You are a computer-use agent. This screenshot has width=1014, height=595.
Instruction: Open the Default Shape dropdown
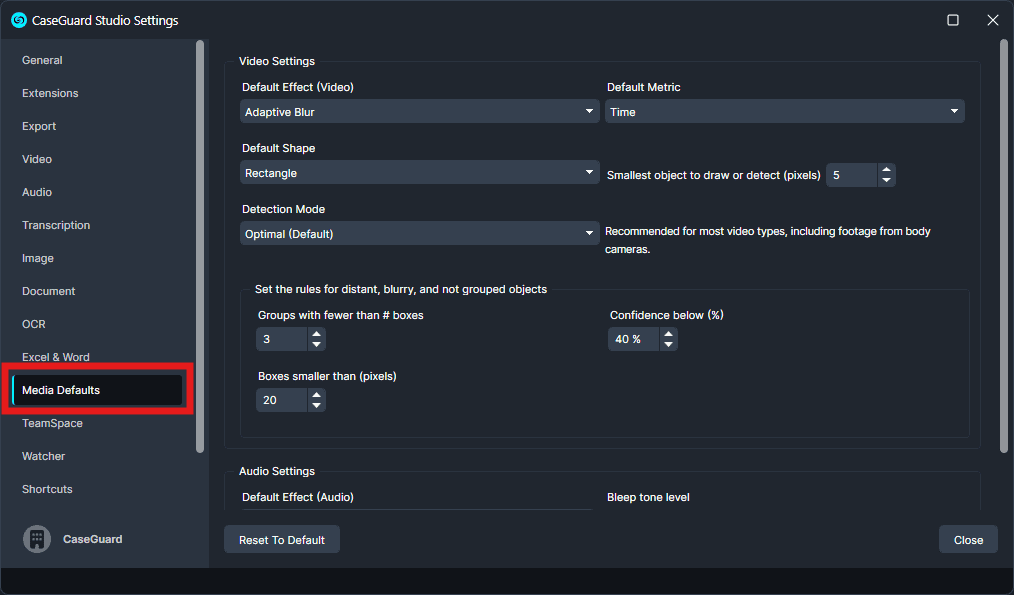pyautogui.click(x=419, y=173)
